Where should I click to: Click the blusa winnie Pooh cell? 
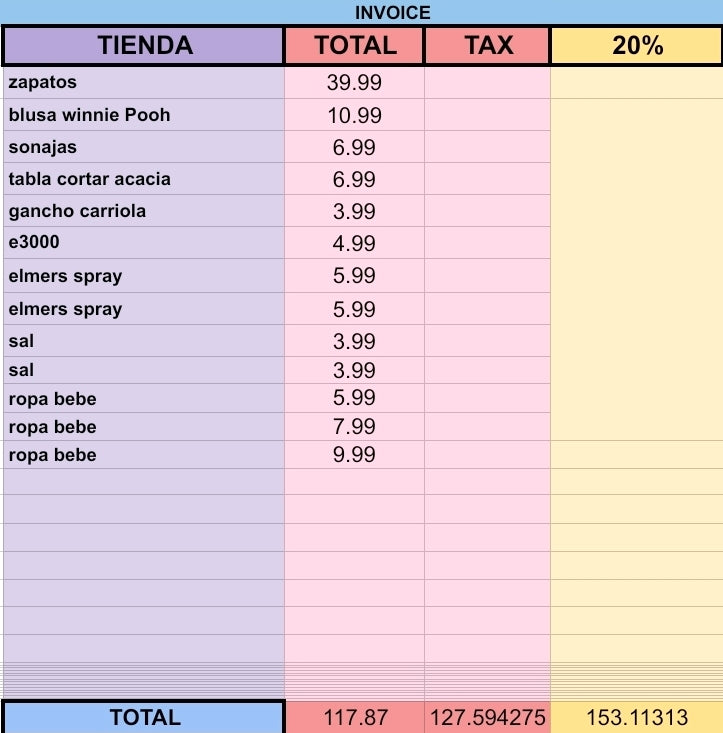pos(143,115)
